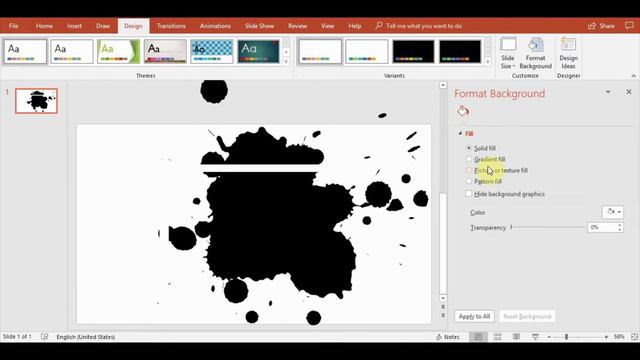Select the dark teal theme thumbnail

(x=258, y=51)
